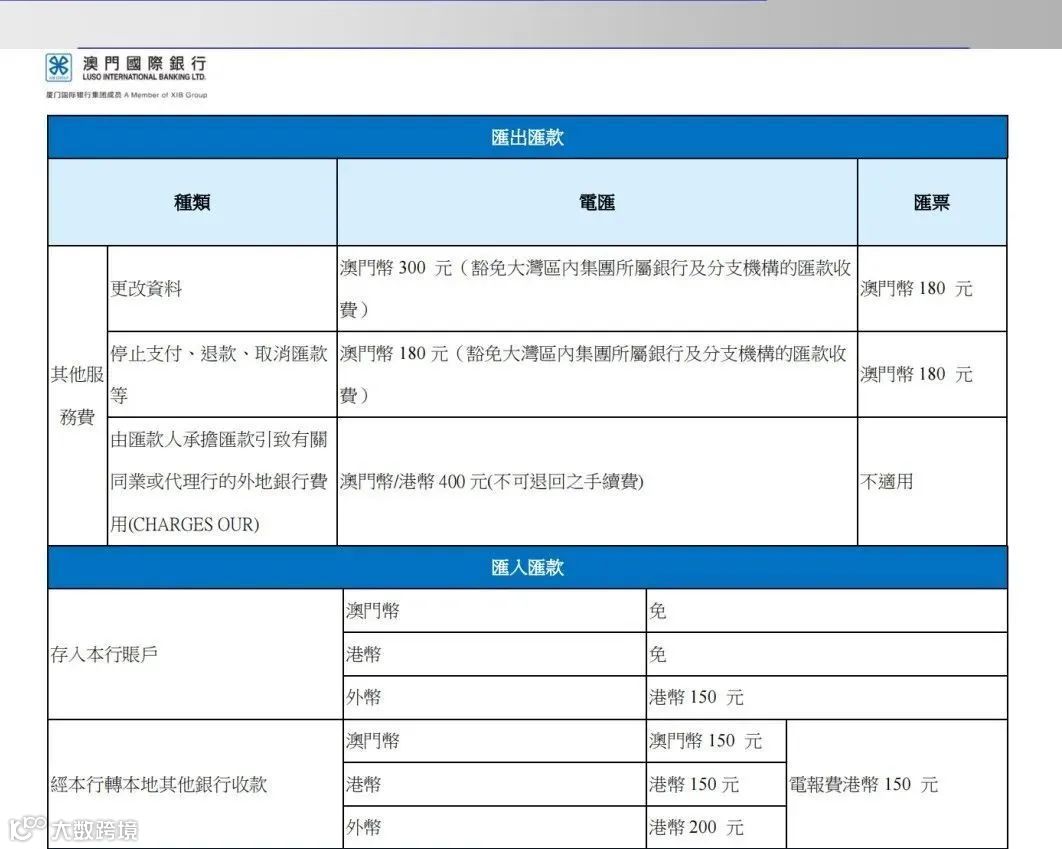Click the 匯票 column header
Image resolution: width=1062 pixels, height=849 pixels.
(932, 202)
